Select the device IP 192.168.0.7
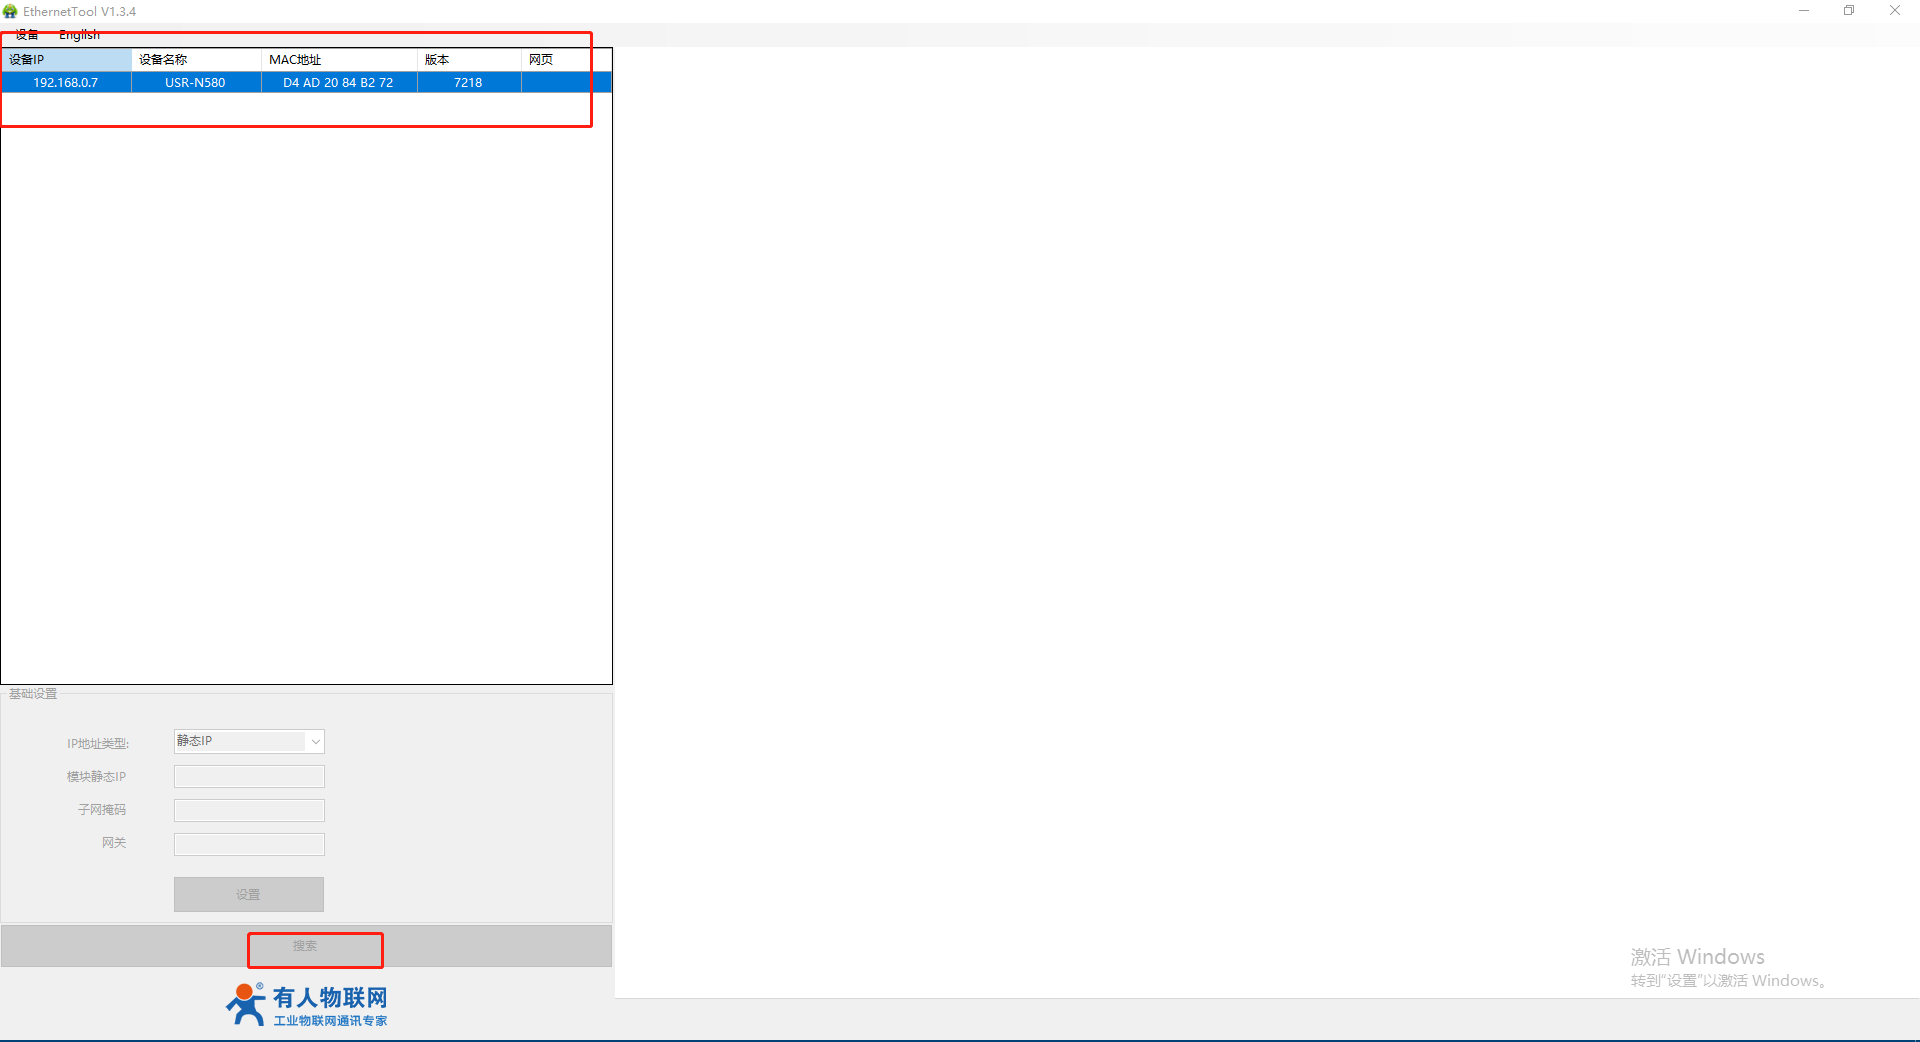The image size is (1920, 1042). (66, 83)
